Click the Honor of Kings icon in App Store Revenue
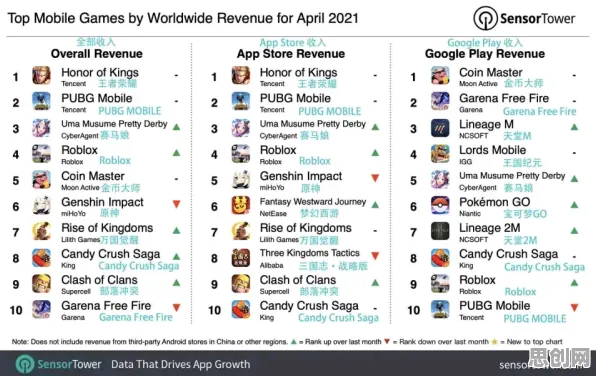Image resolution: width=596 pixels, height=376 pixels. click(241, 75)
